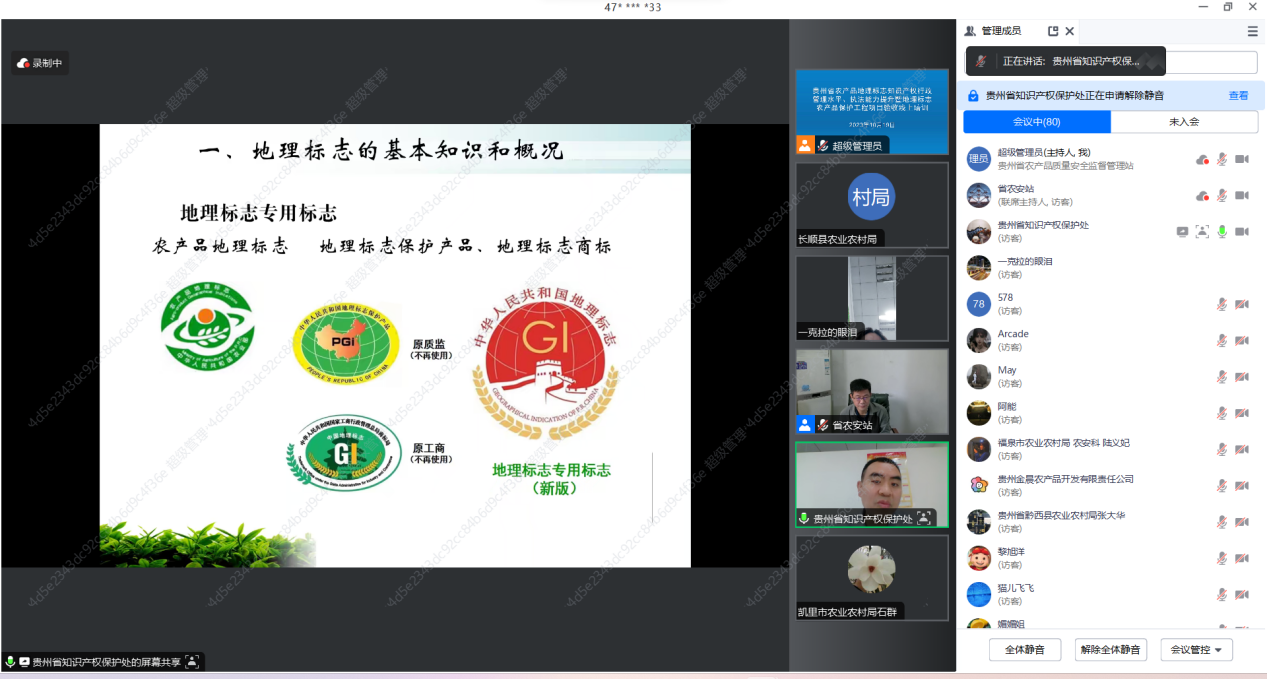
Task: Unmute microphone for 省农安站
Action: click(1222, 195)
